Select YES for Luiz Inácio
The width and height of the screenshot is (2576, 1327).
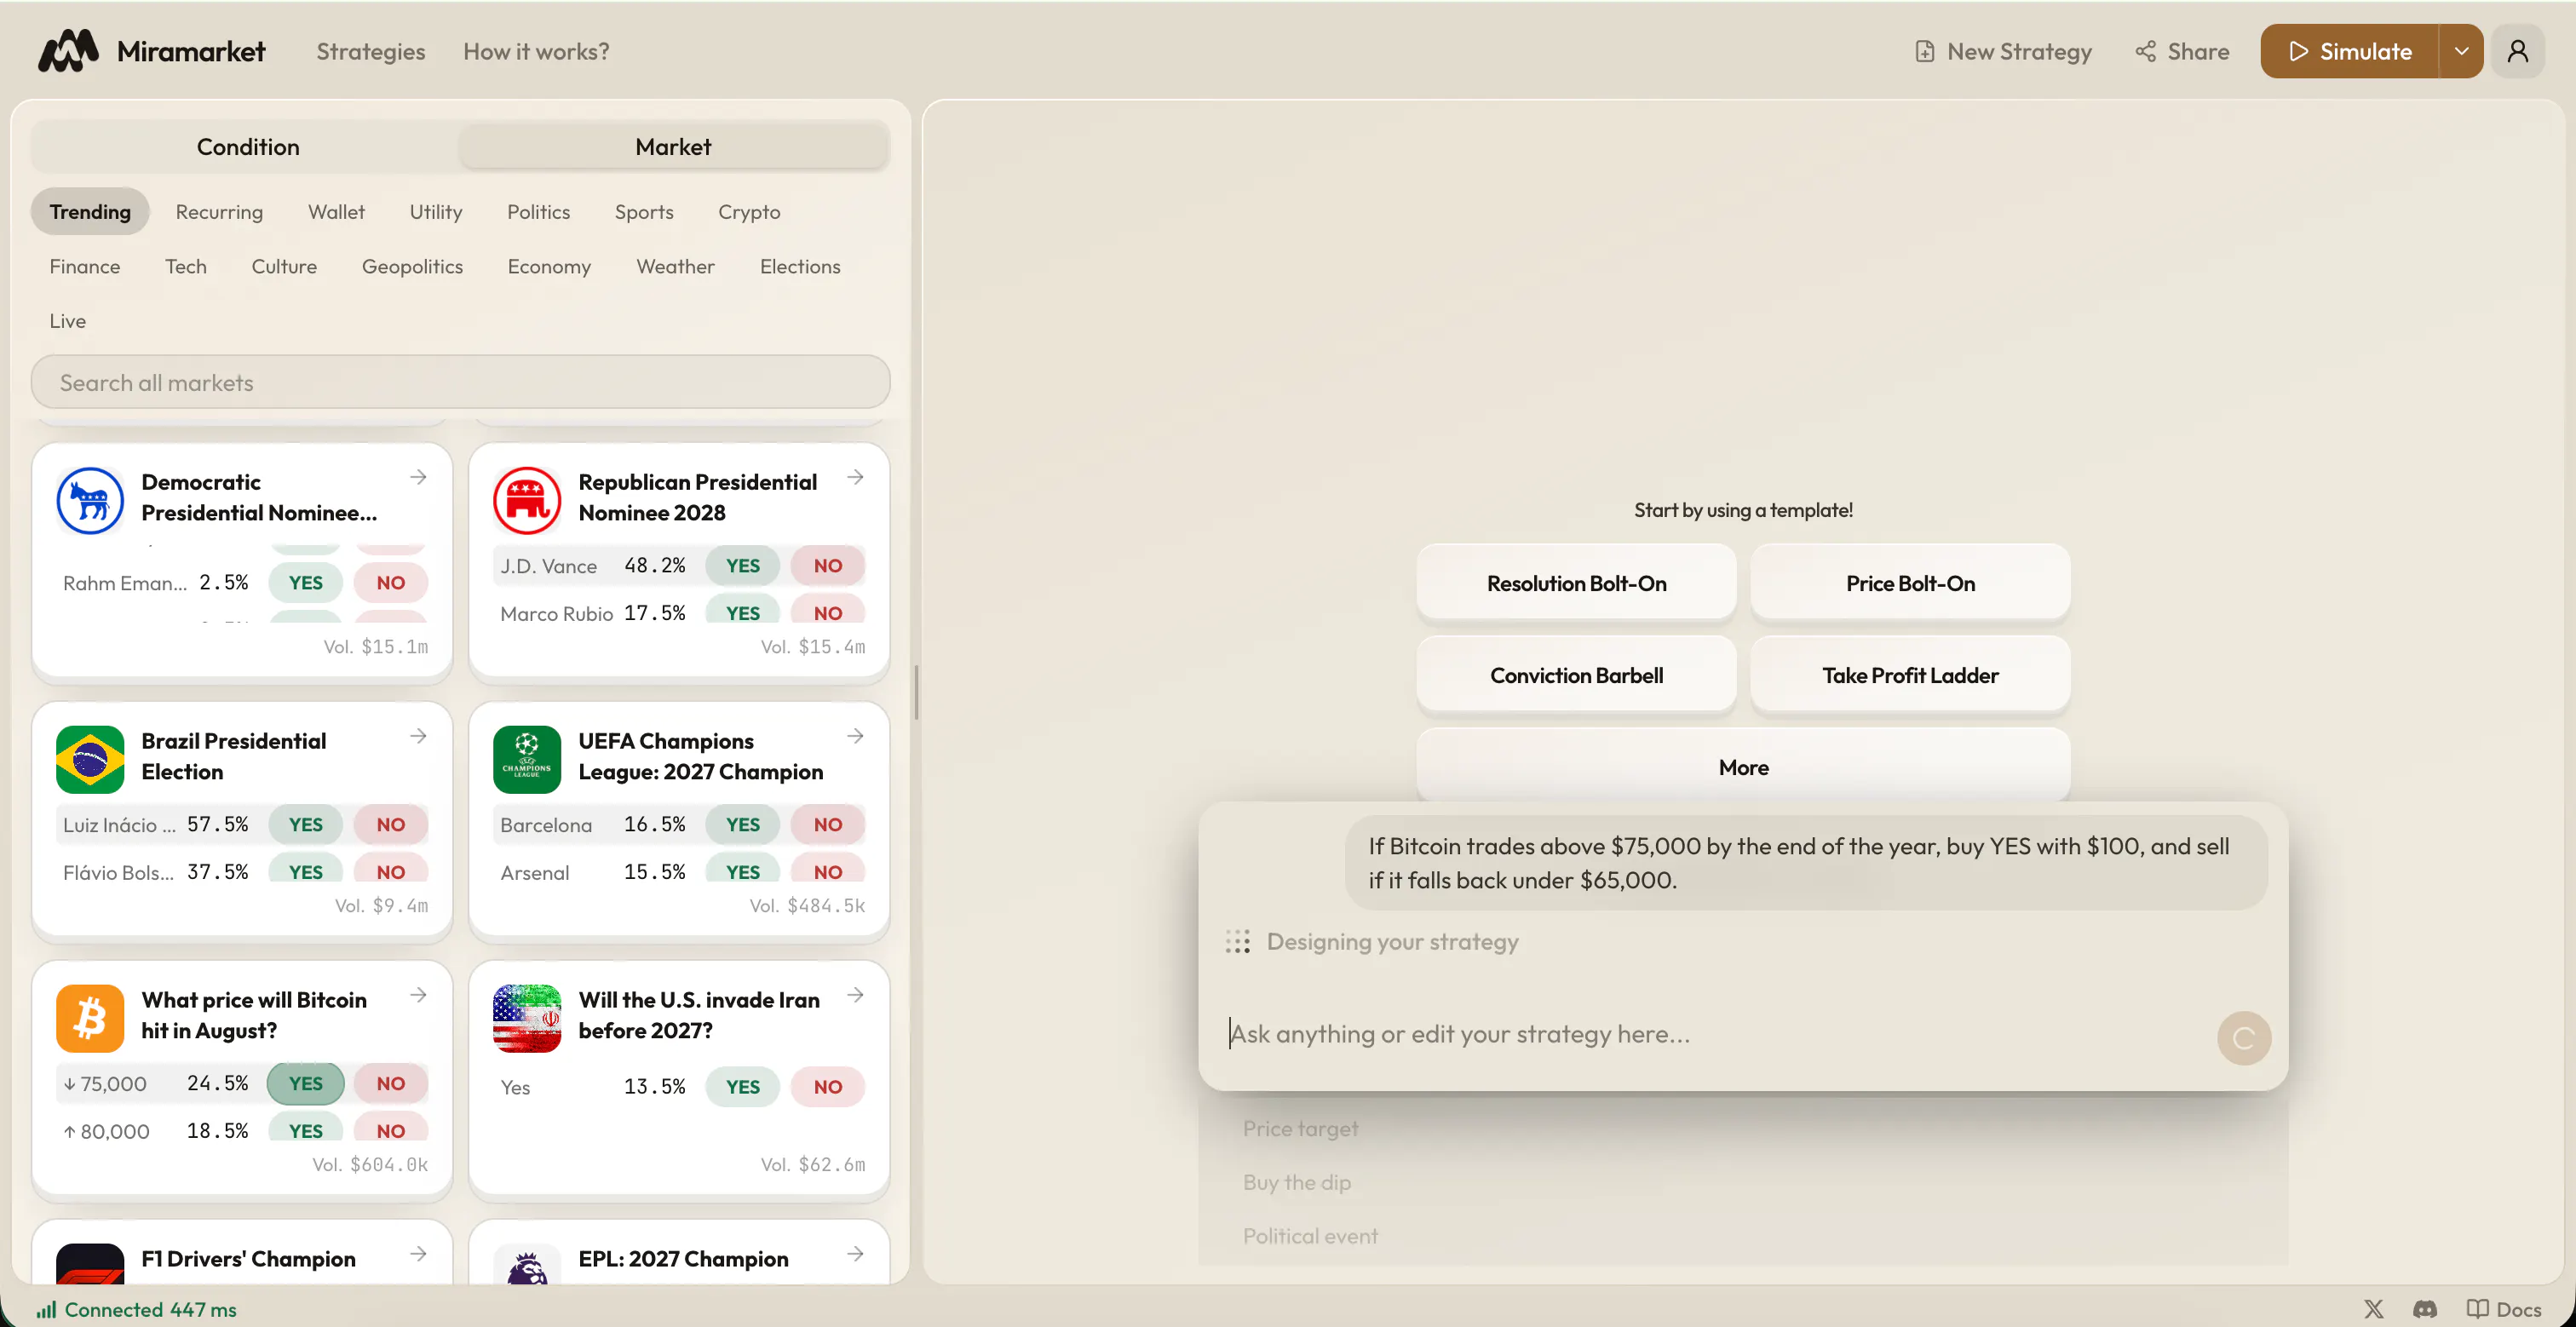pos(306,825)
